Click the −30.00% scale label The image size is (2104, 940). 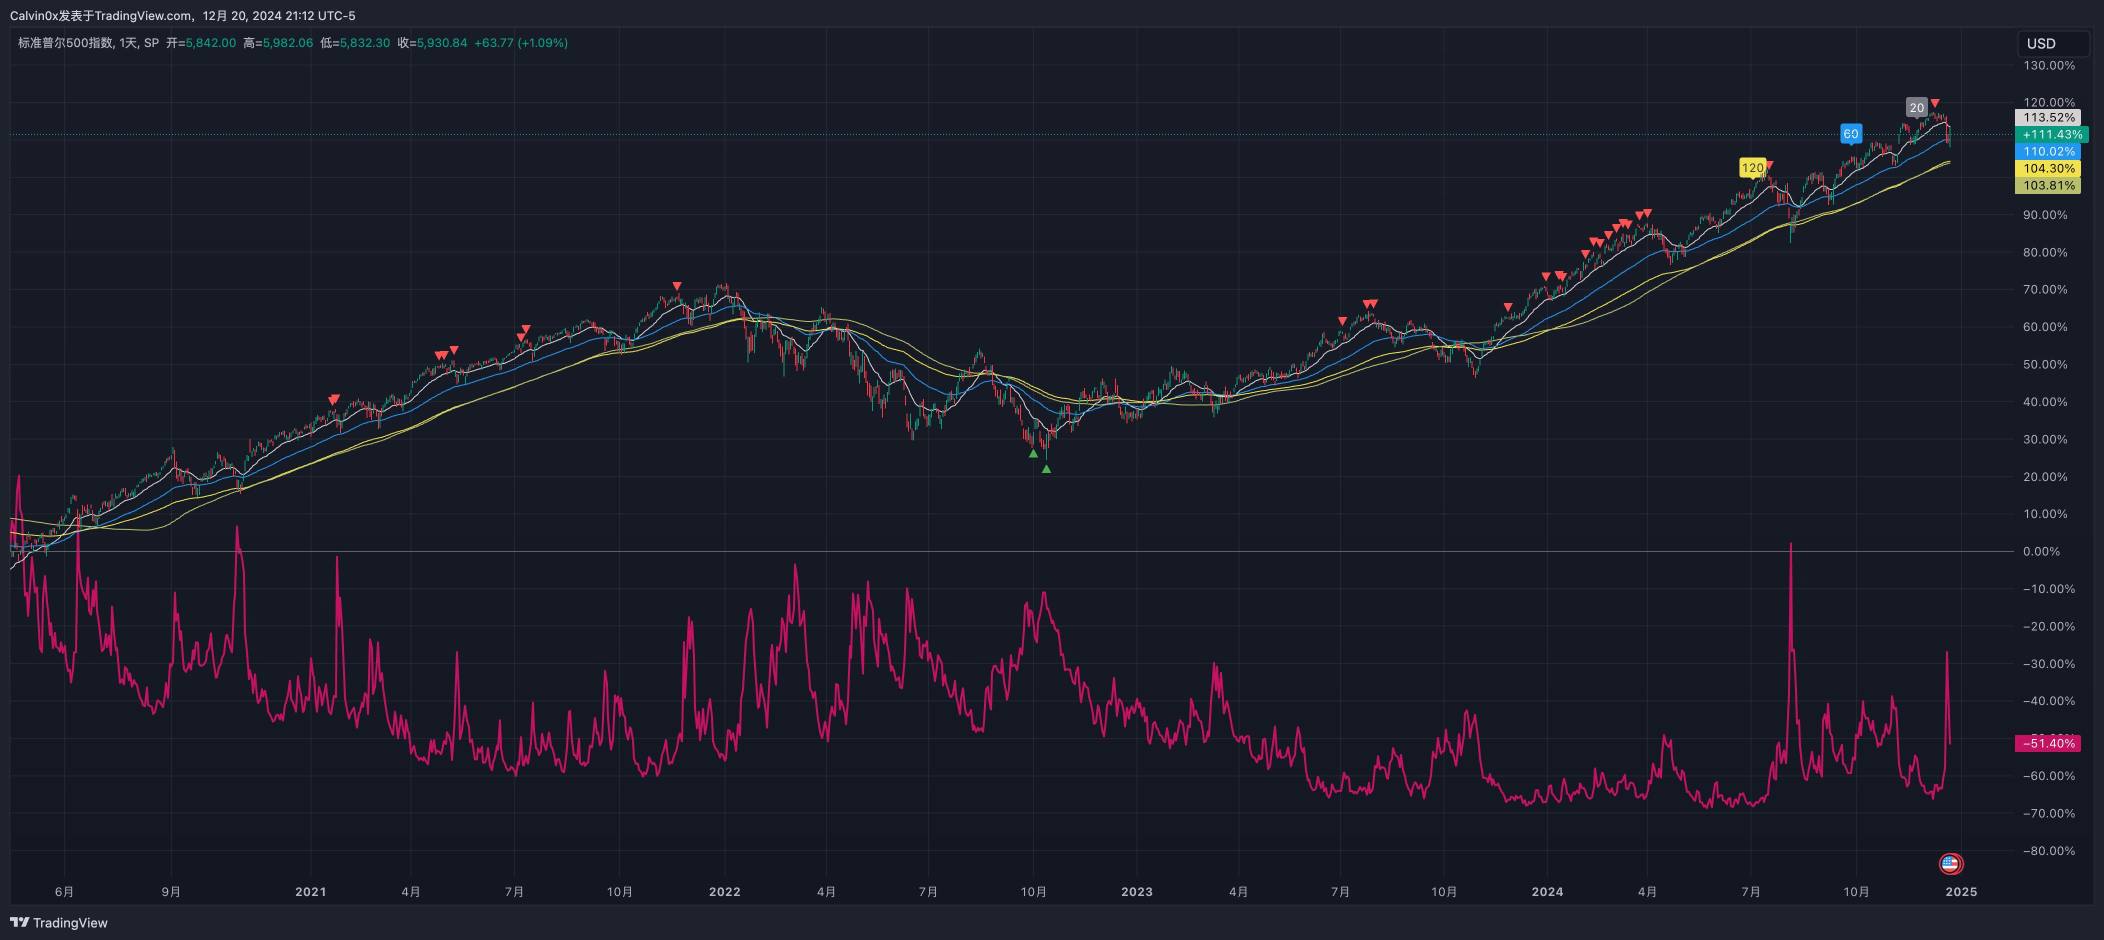coord(2049,664)
